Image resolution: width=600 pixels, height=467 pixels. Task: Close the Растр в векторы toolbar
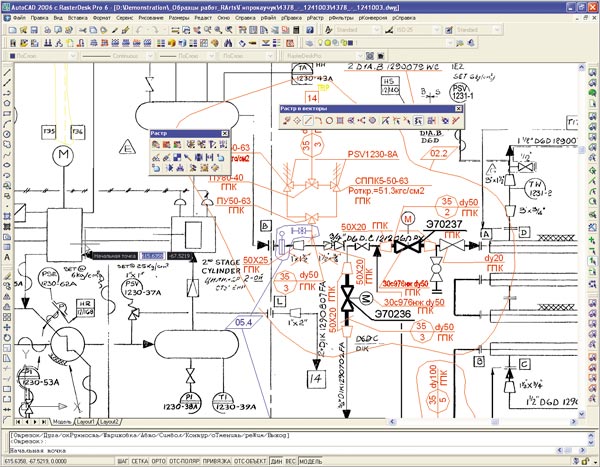tap(460, 108)
